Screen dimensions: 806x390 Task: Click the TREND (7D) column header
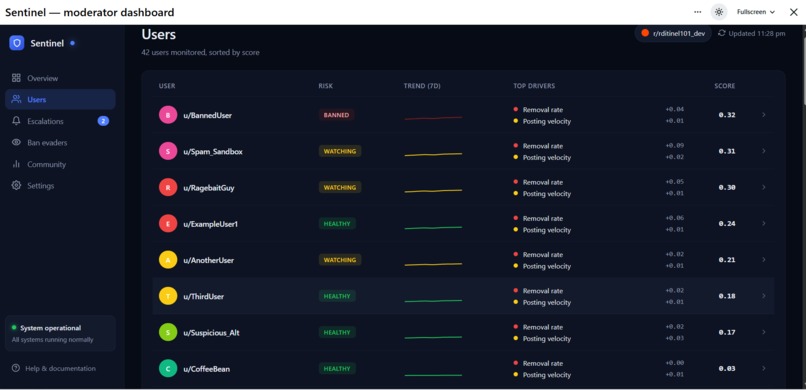(x=422, y=86)
